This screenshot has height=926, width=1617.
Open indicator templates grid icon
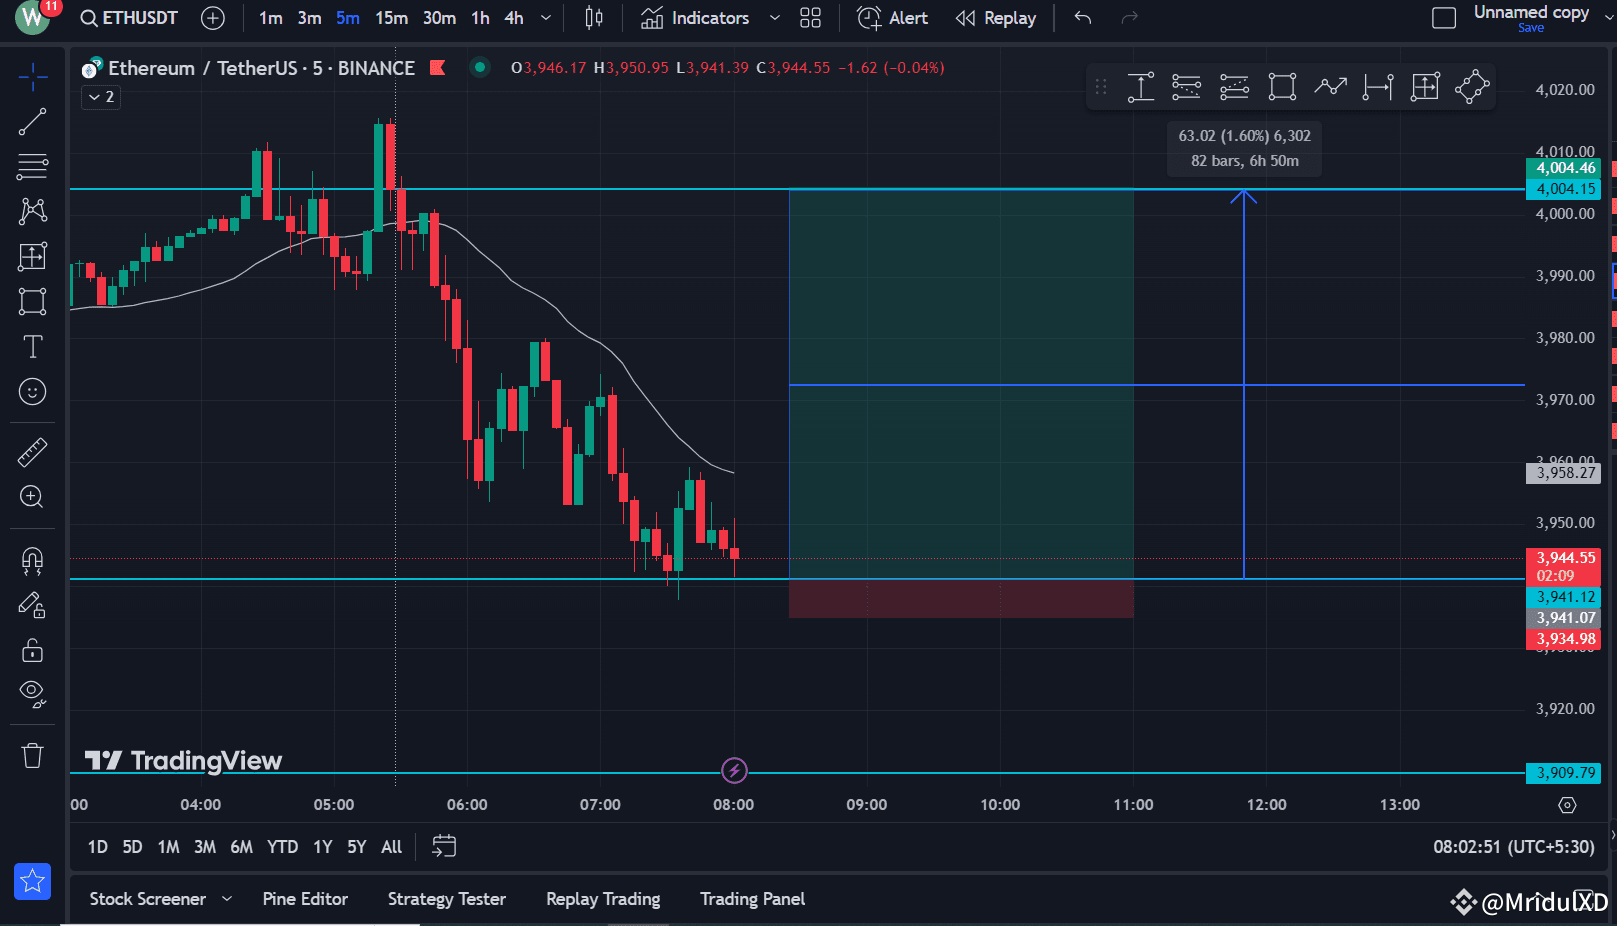pos(811,18)
